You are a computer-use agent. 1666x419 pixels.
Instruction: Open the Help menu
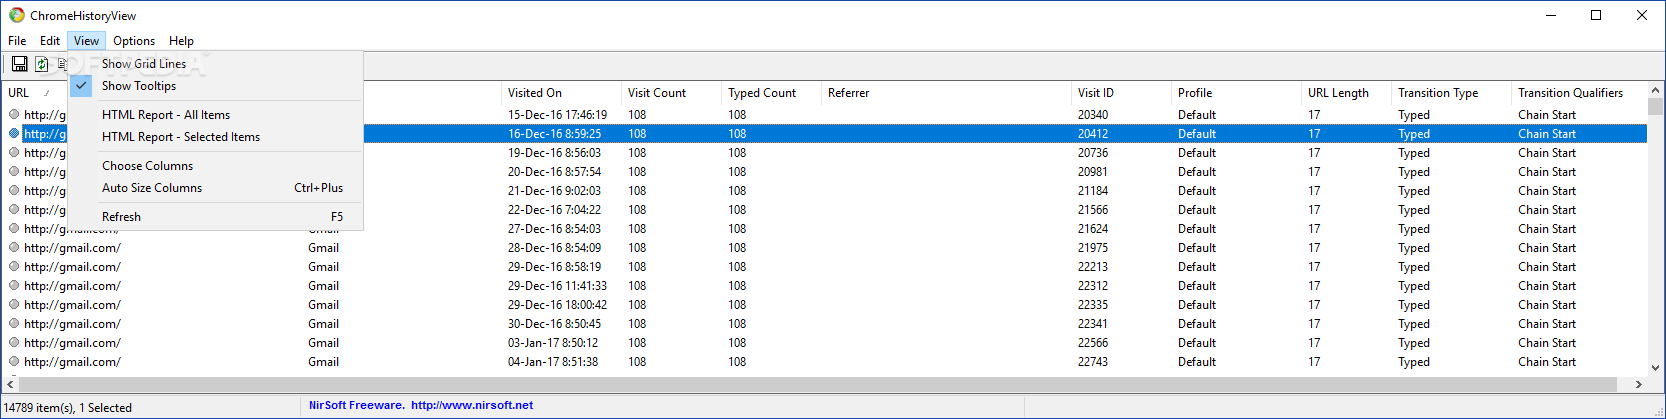[181, 40]
